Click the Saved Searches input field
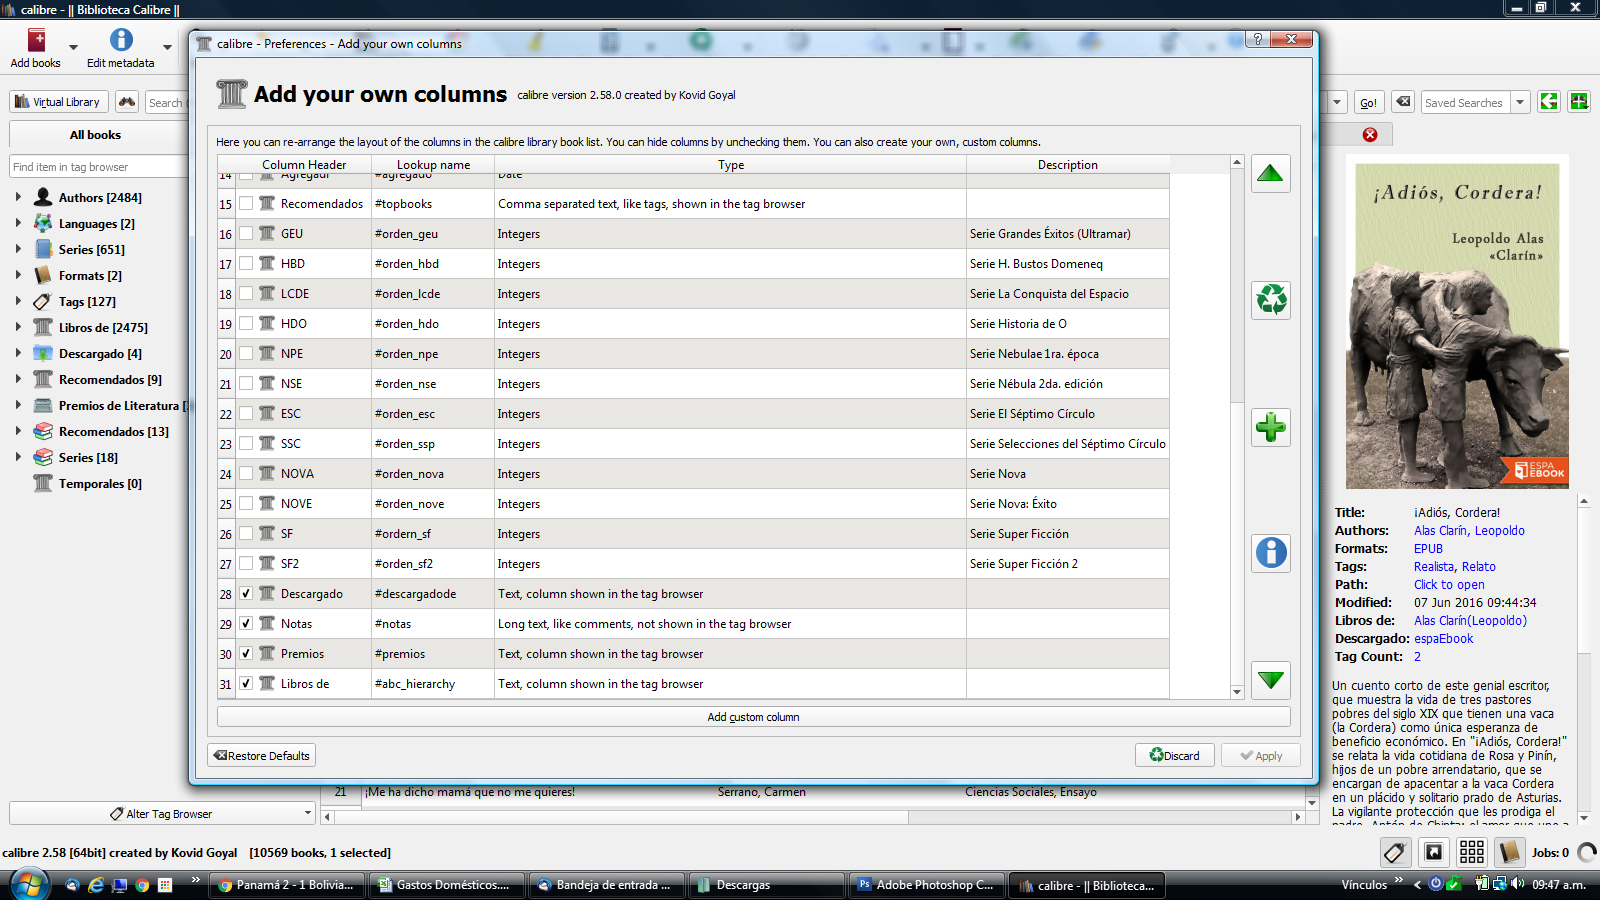This screenshot has height=900, width=1600. [x=1466, y=102]
